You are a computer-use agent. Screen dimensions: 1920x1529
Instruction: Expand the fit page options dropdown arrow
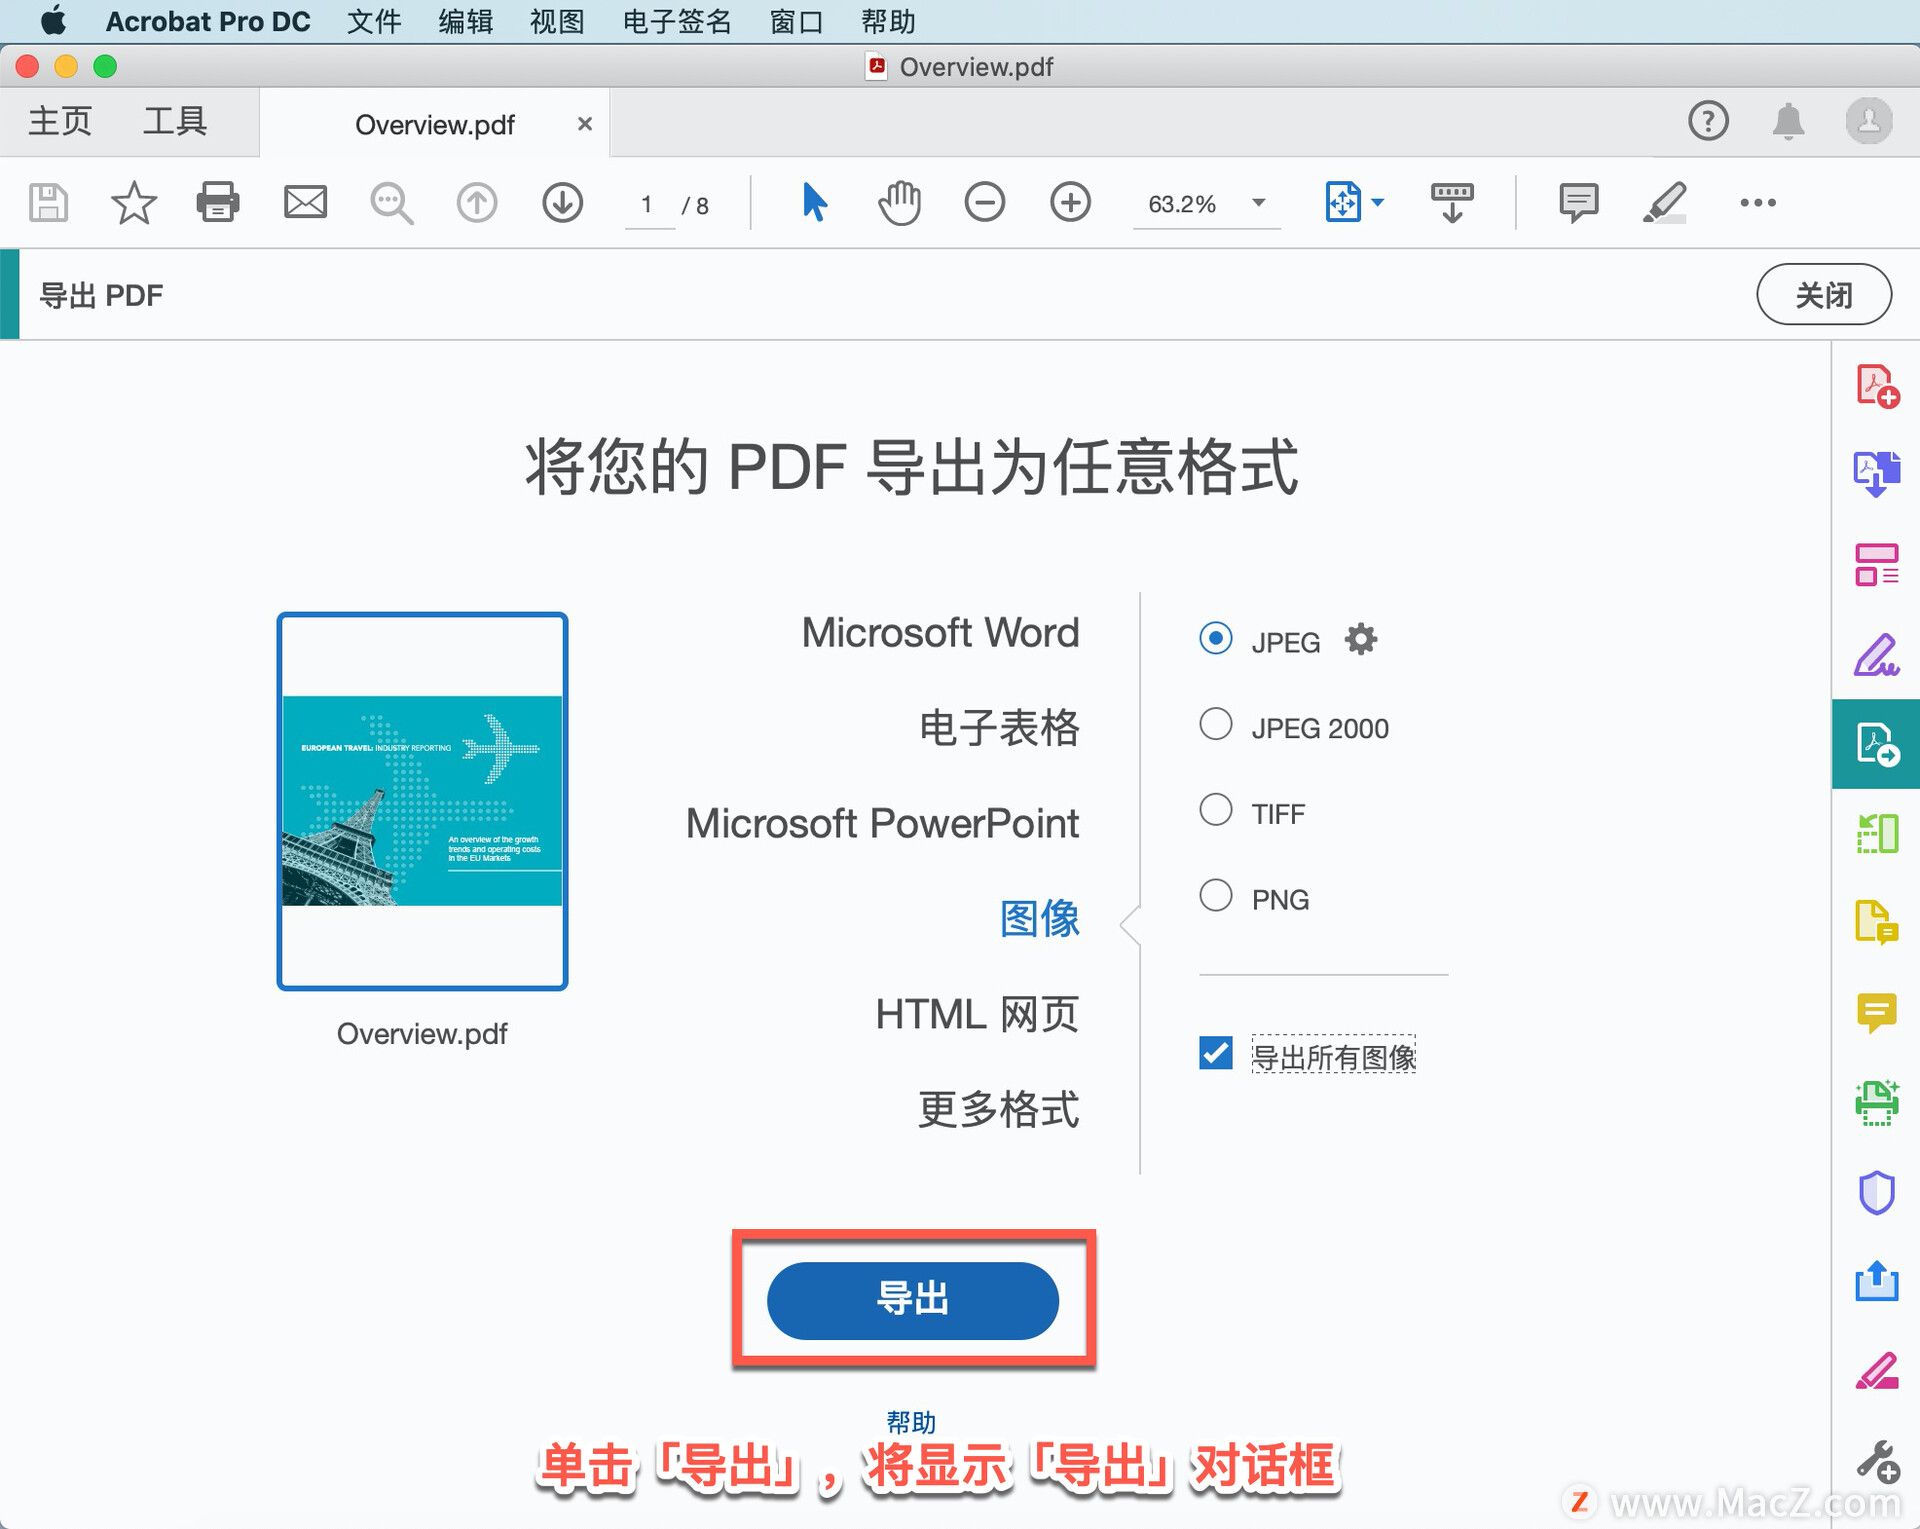click(1378, 203)
